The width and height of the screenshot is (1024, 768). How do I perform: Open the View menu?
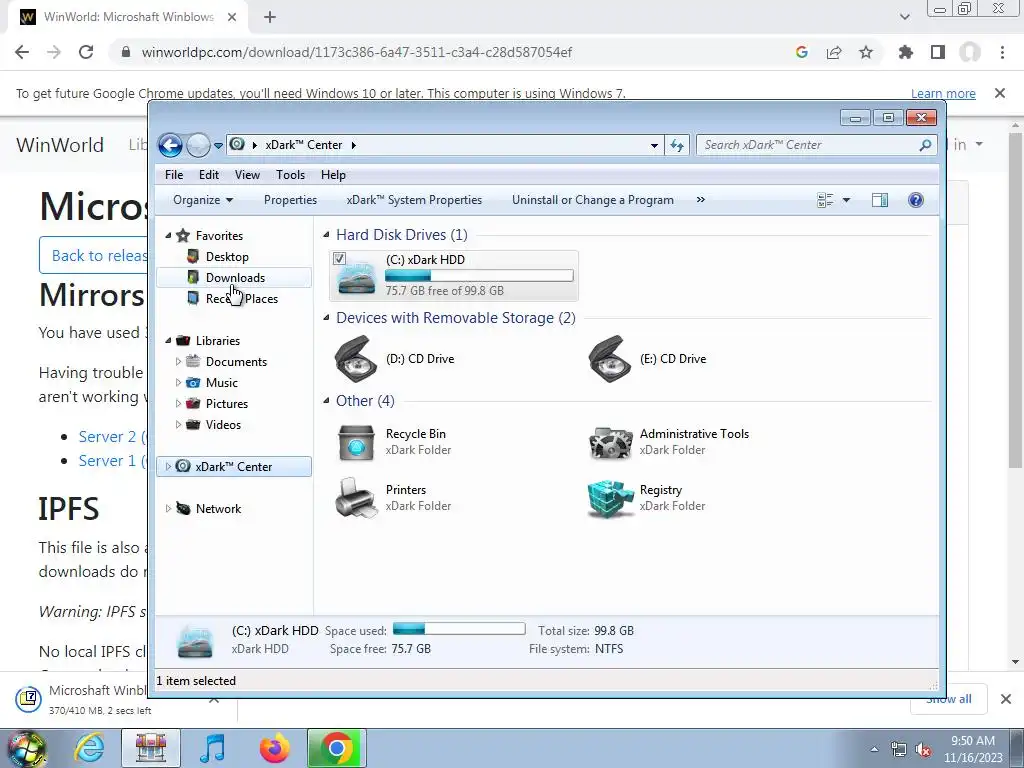(x=248, y=175)
